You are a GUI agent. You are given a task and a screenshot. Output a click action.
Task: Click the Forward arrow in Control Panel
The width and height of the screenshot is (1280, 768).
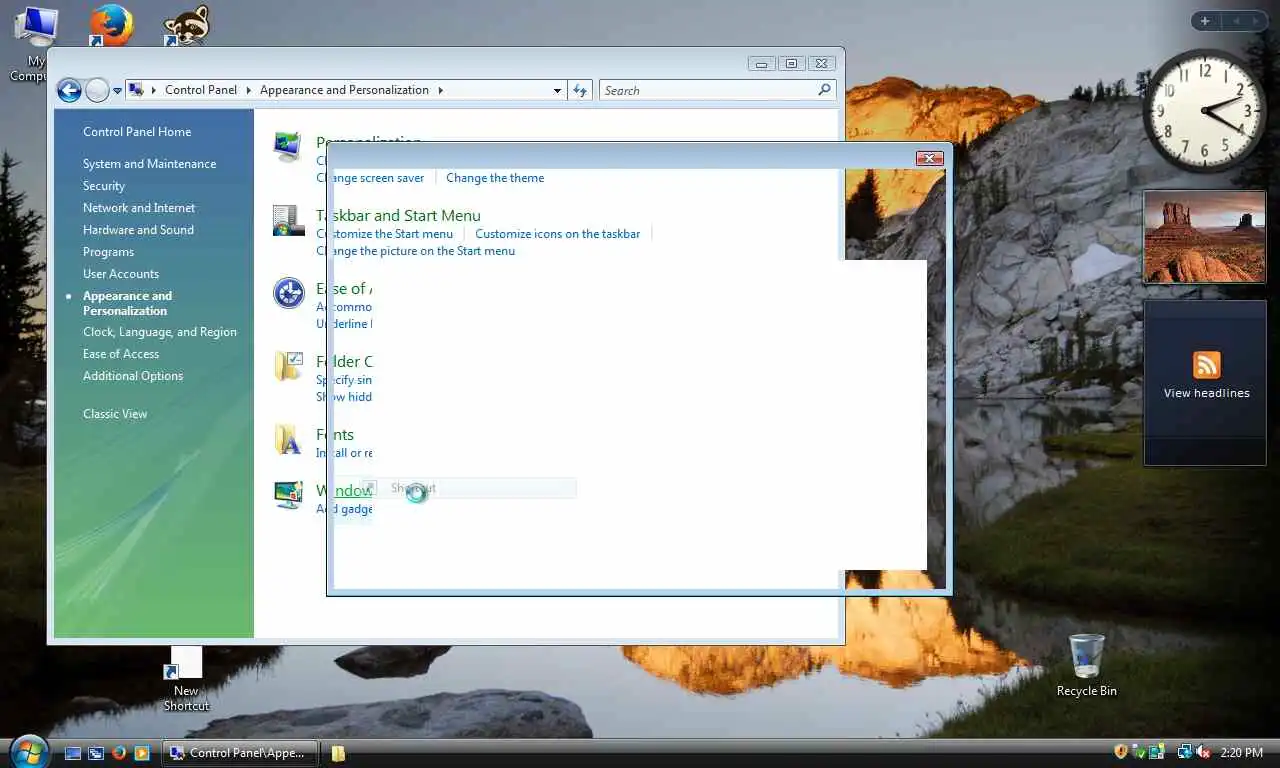coord(97,91)
